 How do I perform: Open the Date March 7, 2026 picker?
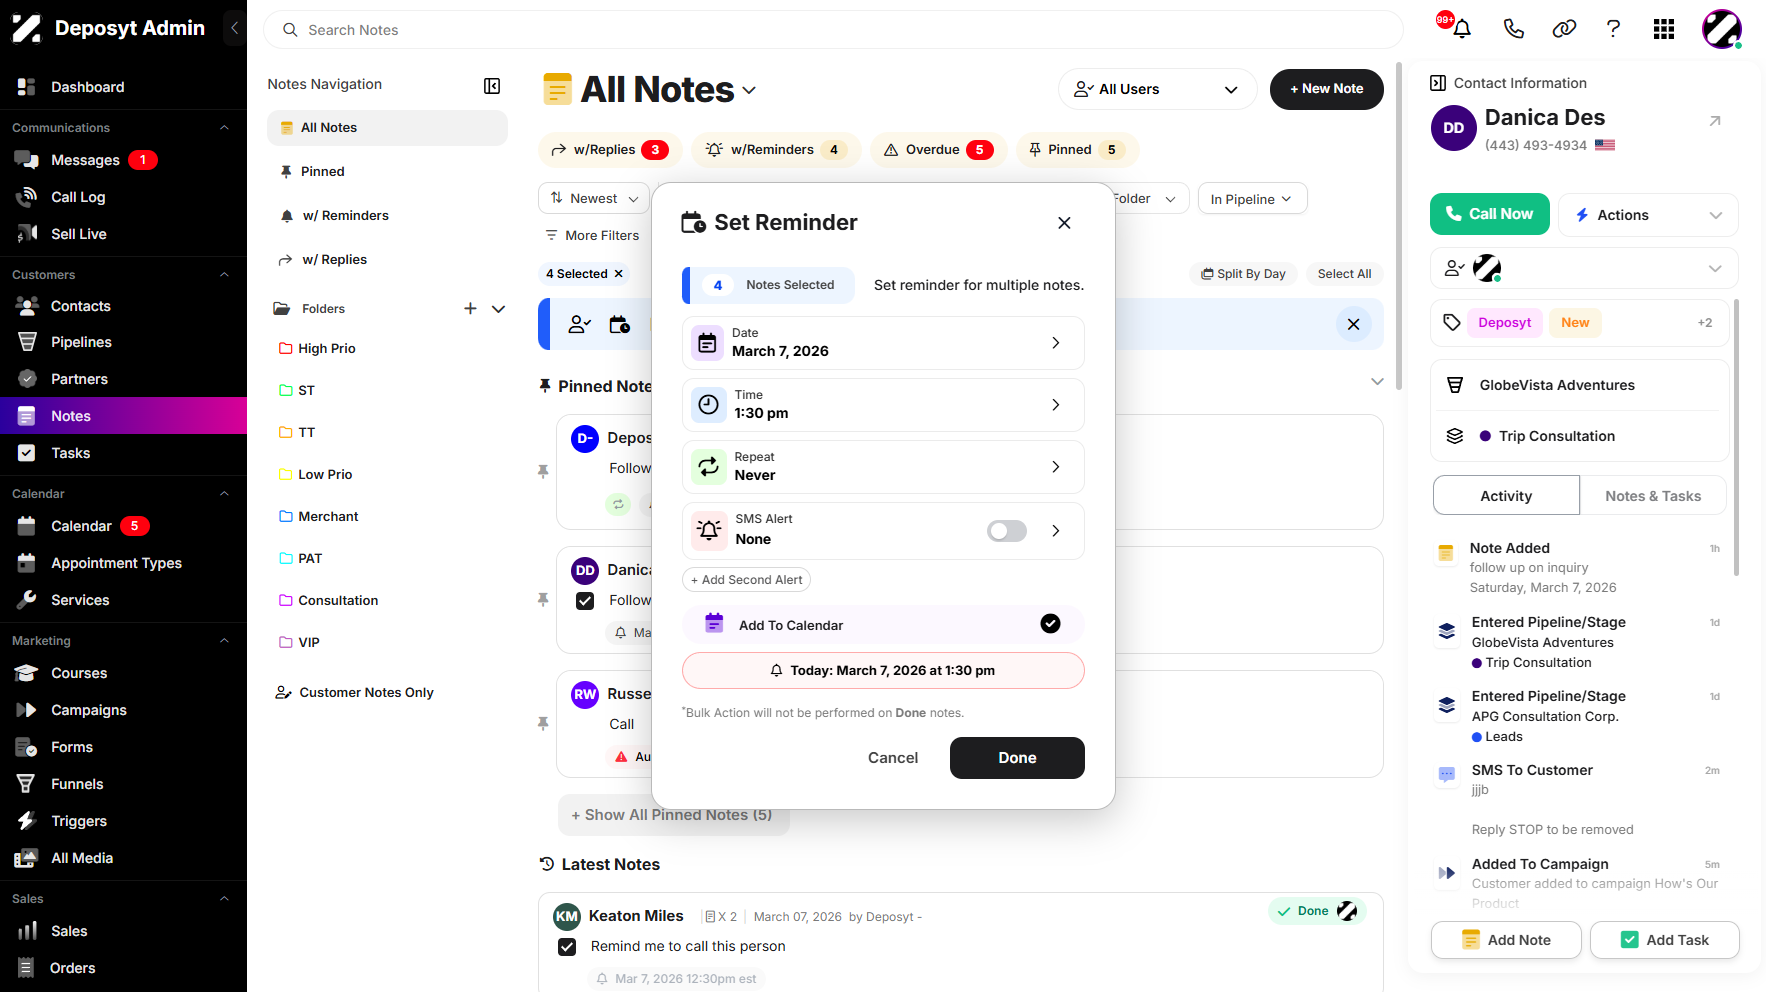point(883,343)
